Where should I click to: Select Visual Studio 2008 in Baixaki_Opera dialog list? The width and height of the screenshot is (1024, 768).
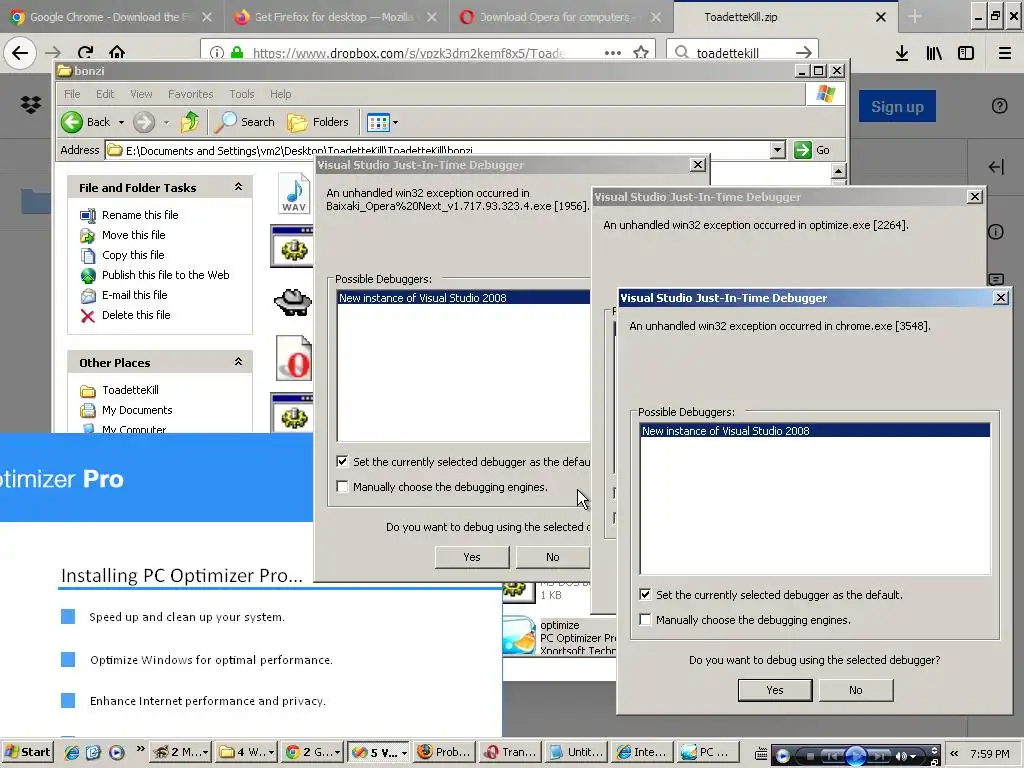coord(464,298)
